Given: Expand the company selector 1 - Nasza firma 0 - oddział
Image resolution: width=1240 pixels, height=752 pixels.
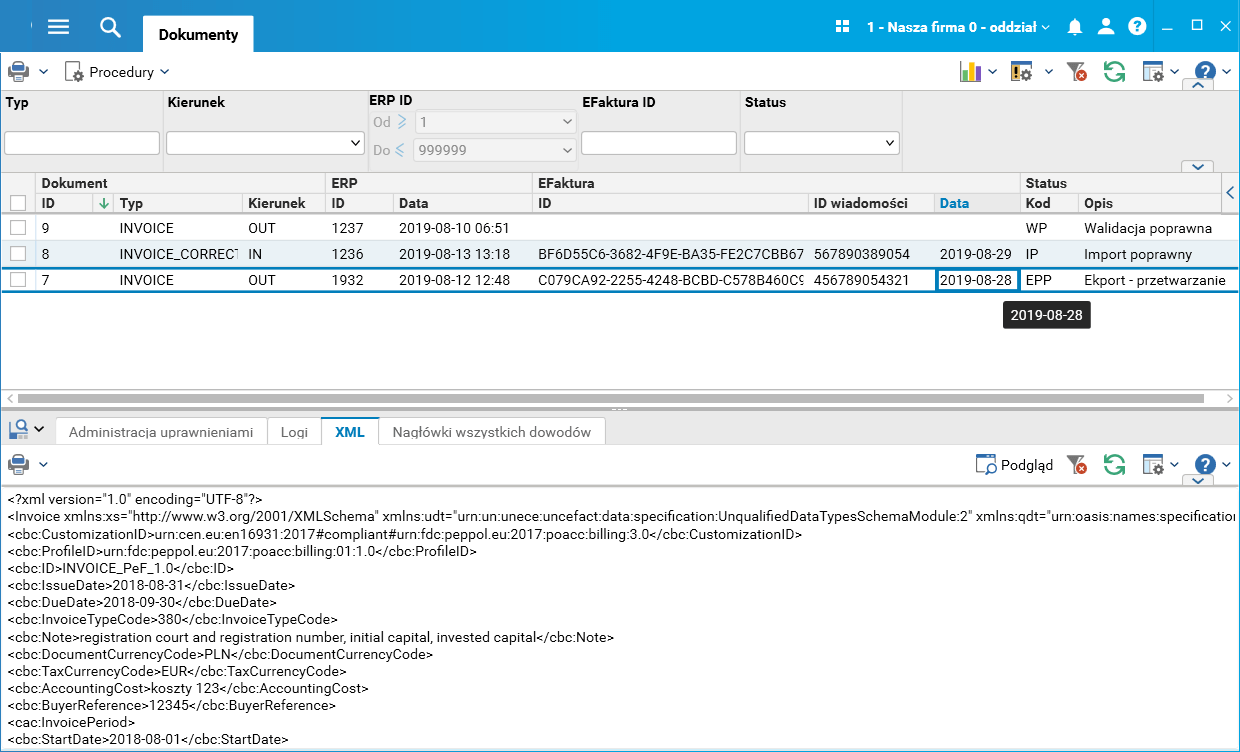Looking at the screenshot, I should coord(958,27).
